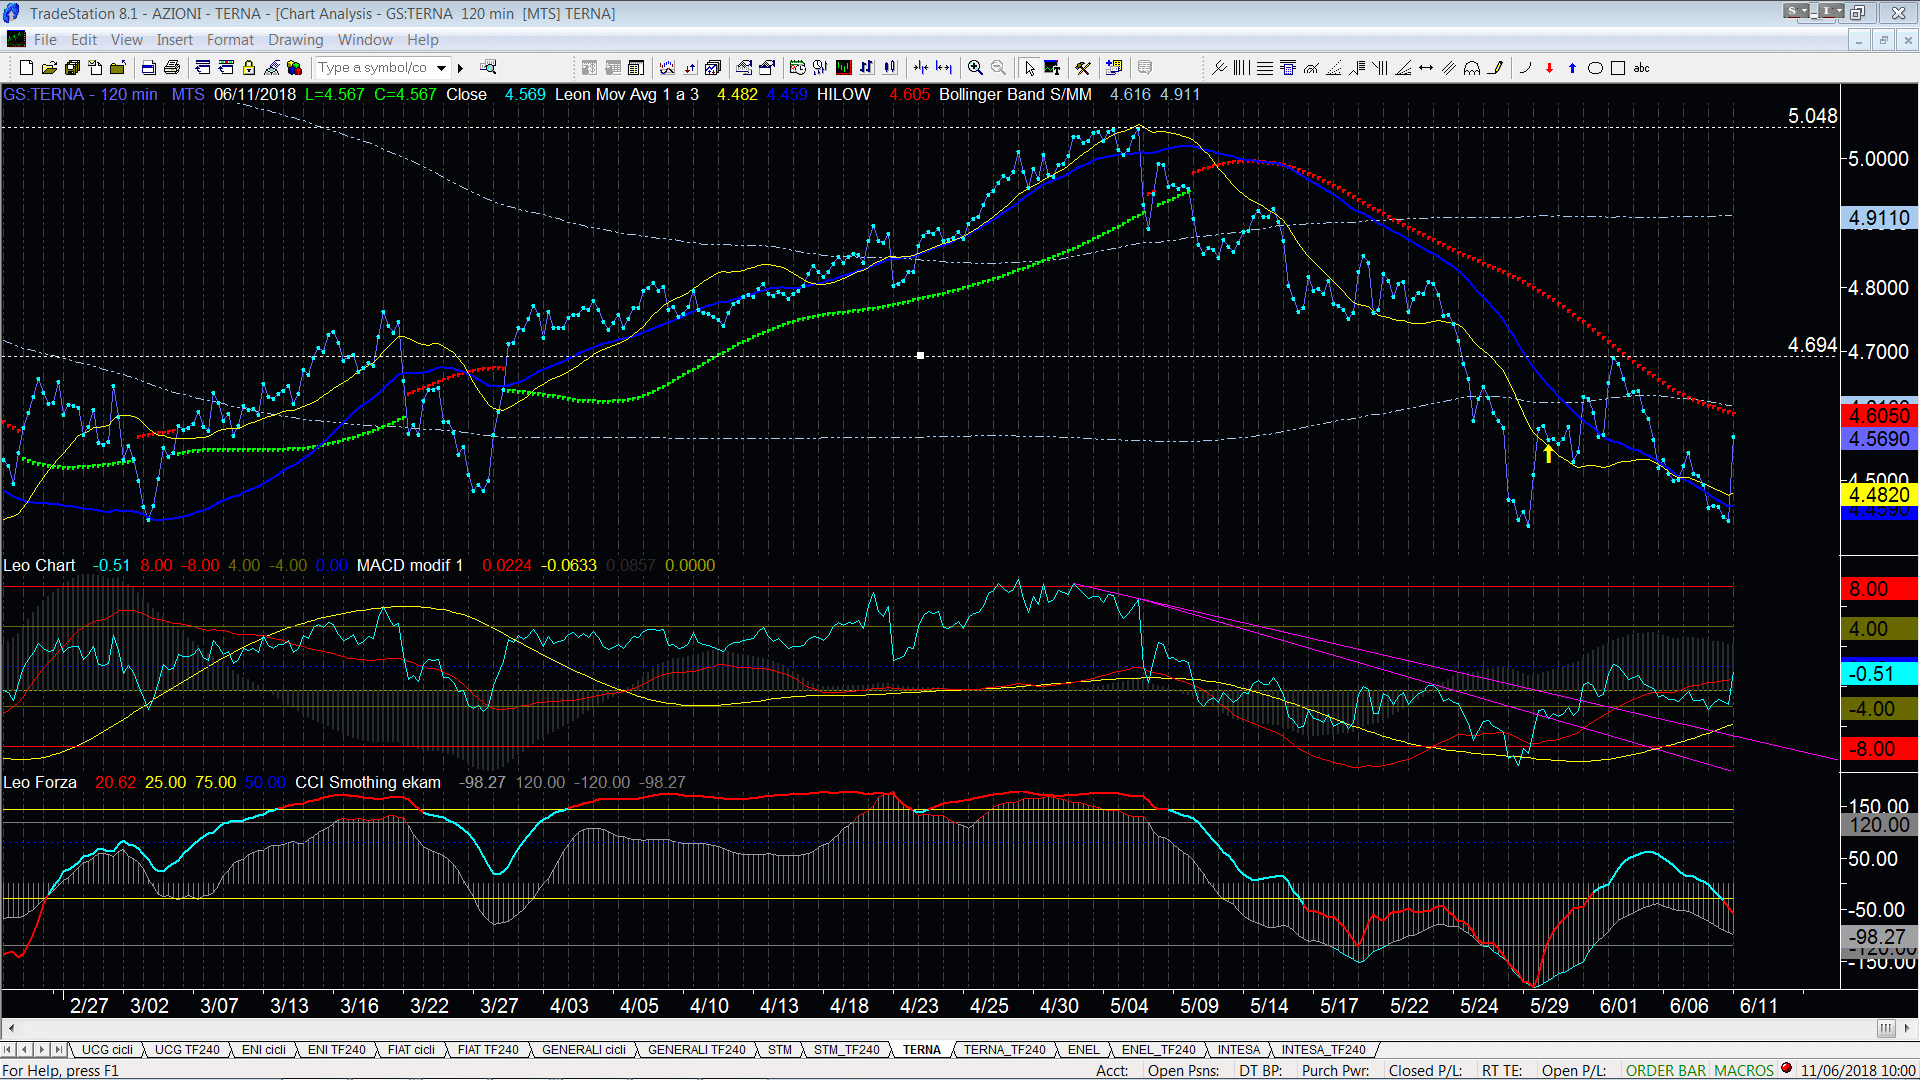This screenshot has width=1920, height=1080.
Task: Click the red 4.6050 price label
Action: click(x=1879, y=416)
